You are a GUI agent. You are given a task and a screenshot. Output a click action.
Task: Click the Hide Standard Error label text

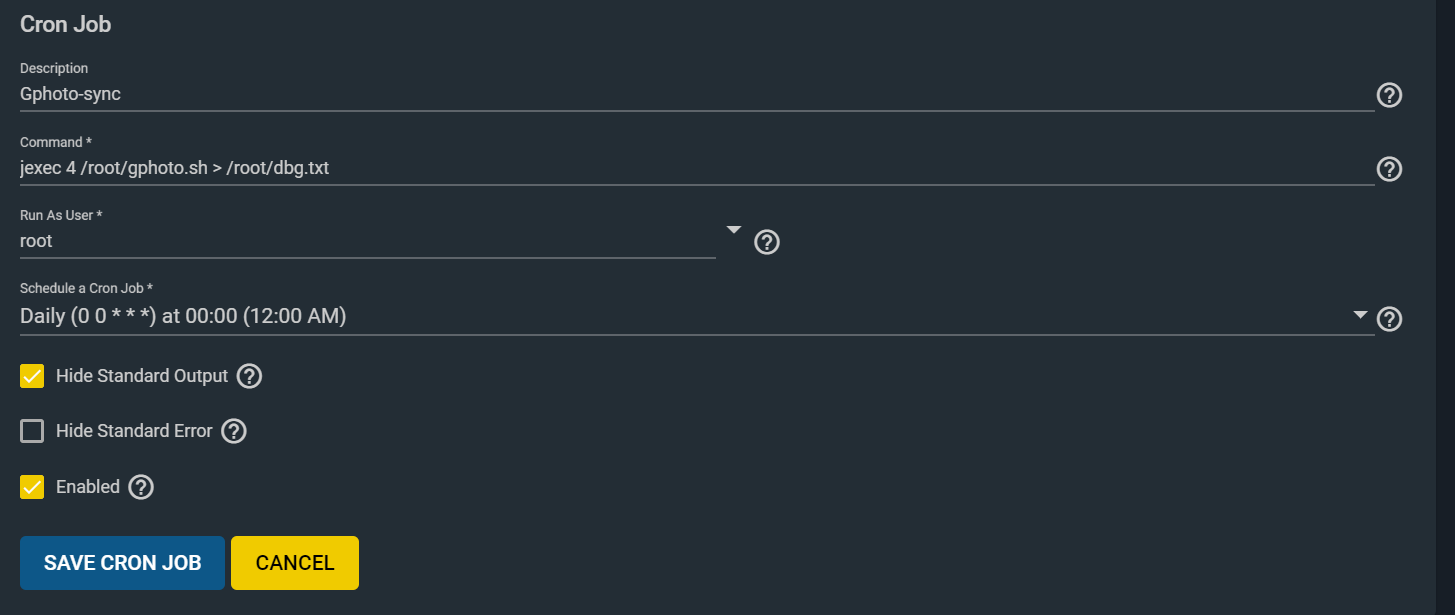(134, 431)
